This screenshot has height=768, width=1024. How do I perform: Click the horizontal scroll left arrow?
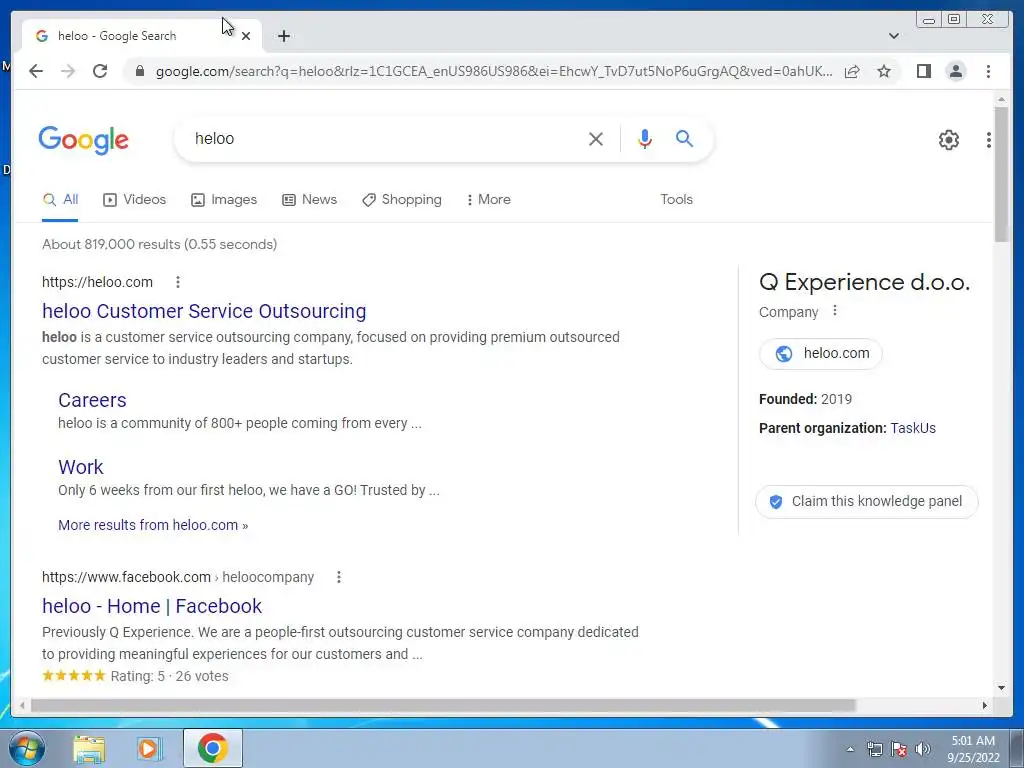[22, 705]
